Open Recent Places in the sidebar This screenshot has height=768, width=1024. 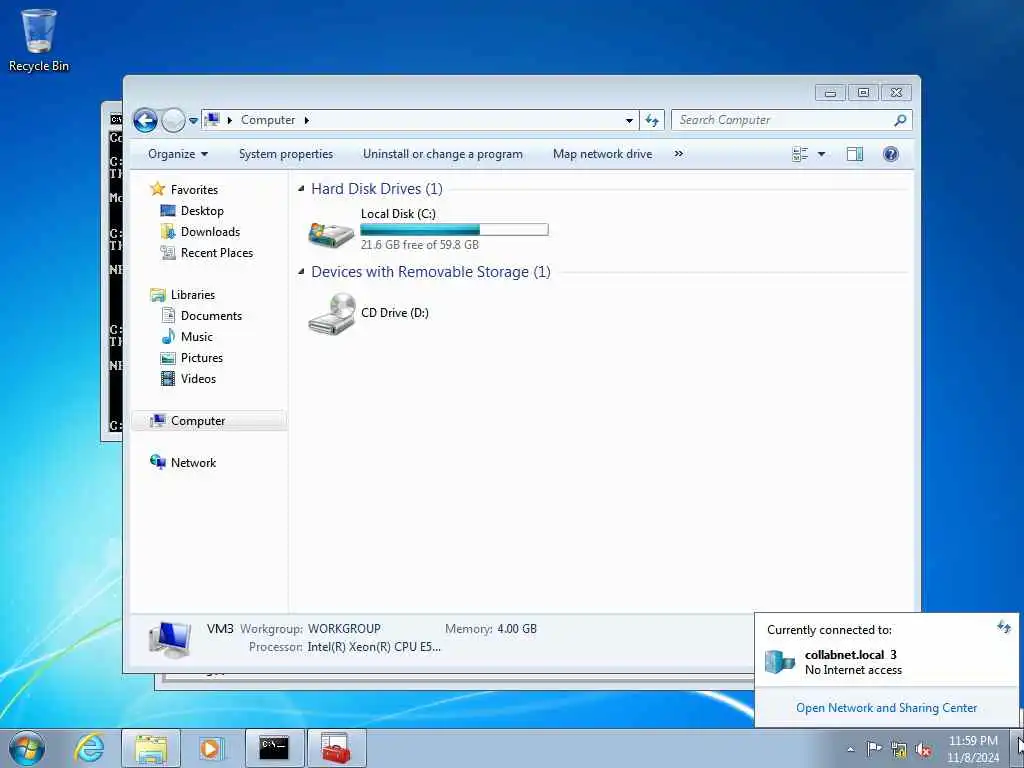pos(217,253)
